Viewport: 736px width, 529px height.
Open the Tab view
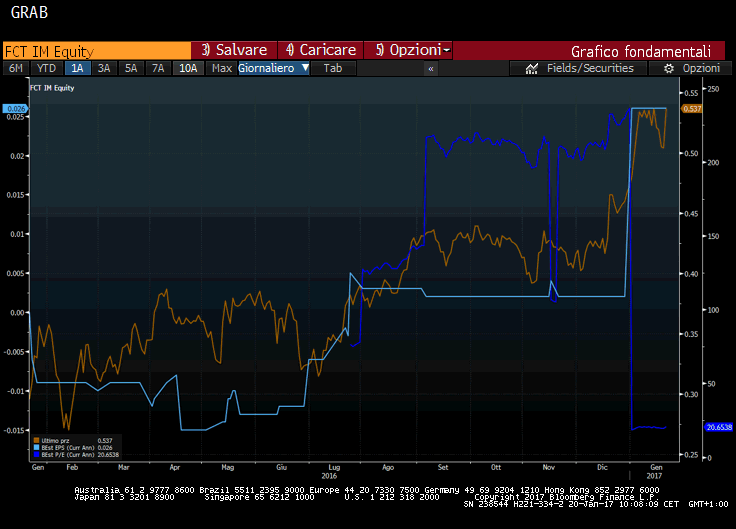click(333, 68)
